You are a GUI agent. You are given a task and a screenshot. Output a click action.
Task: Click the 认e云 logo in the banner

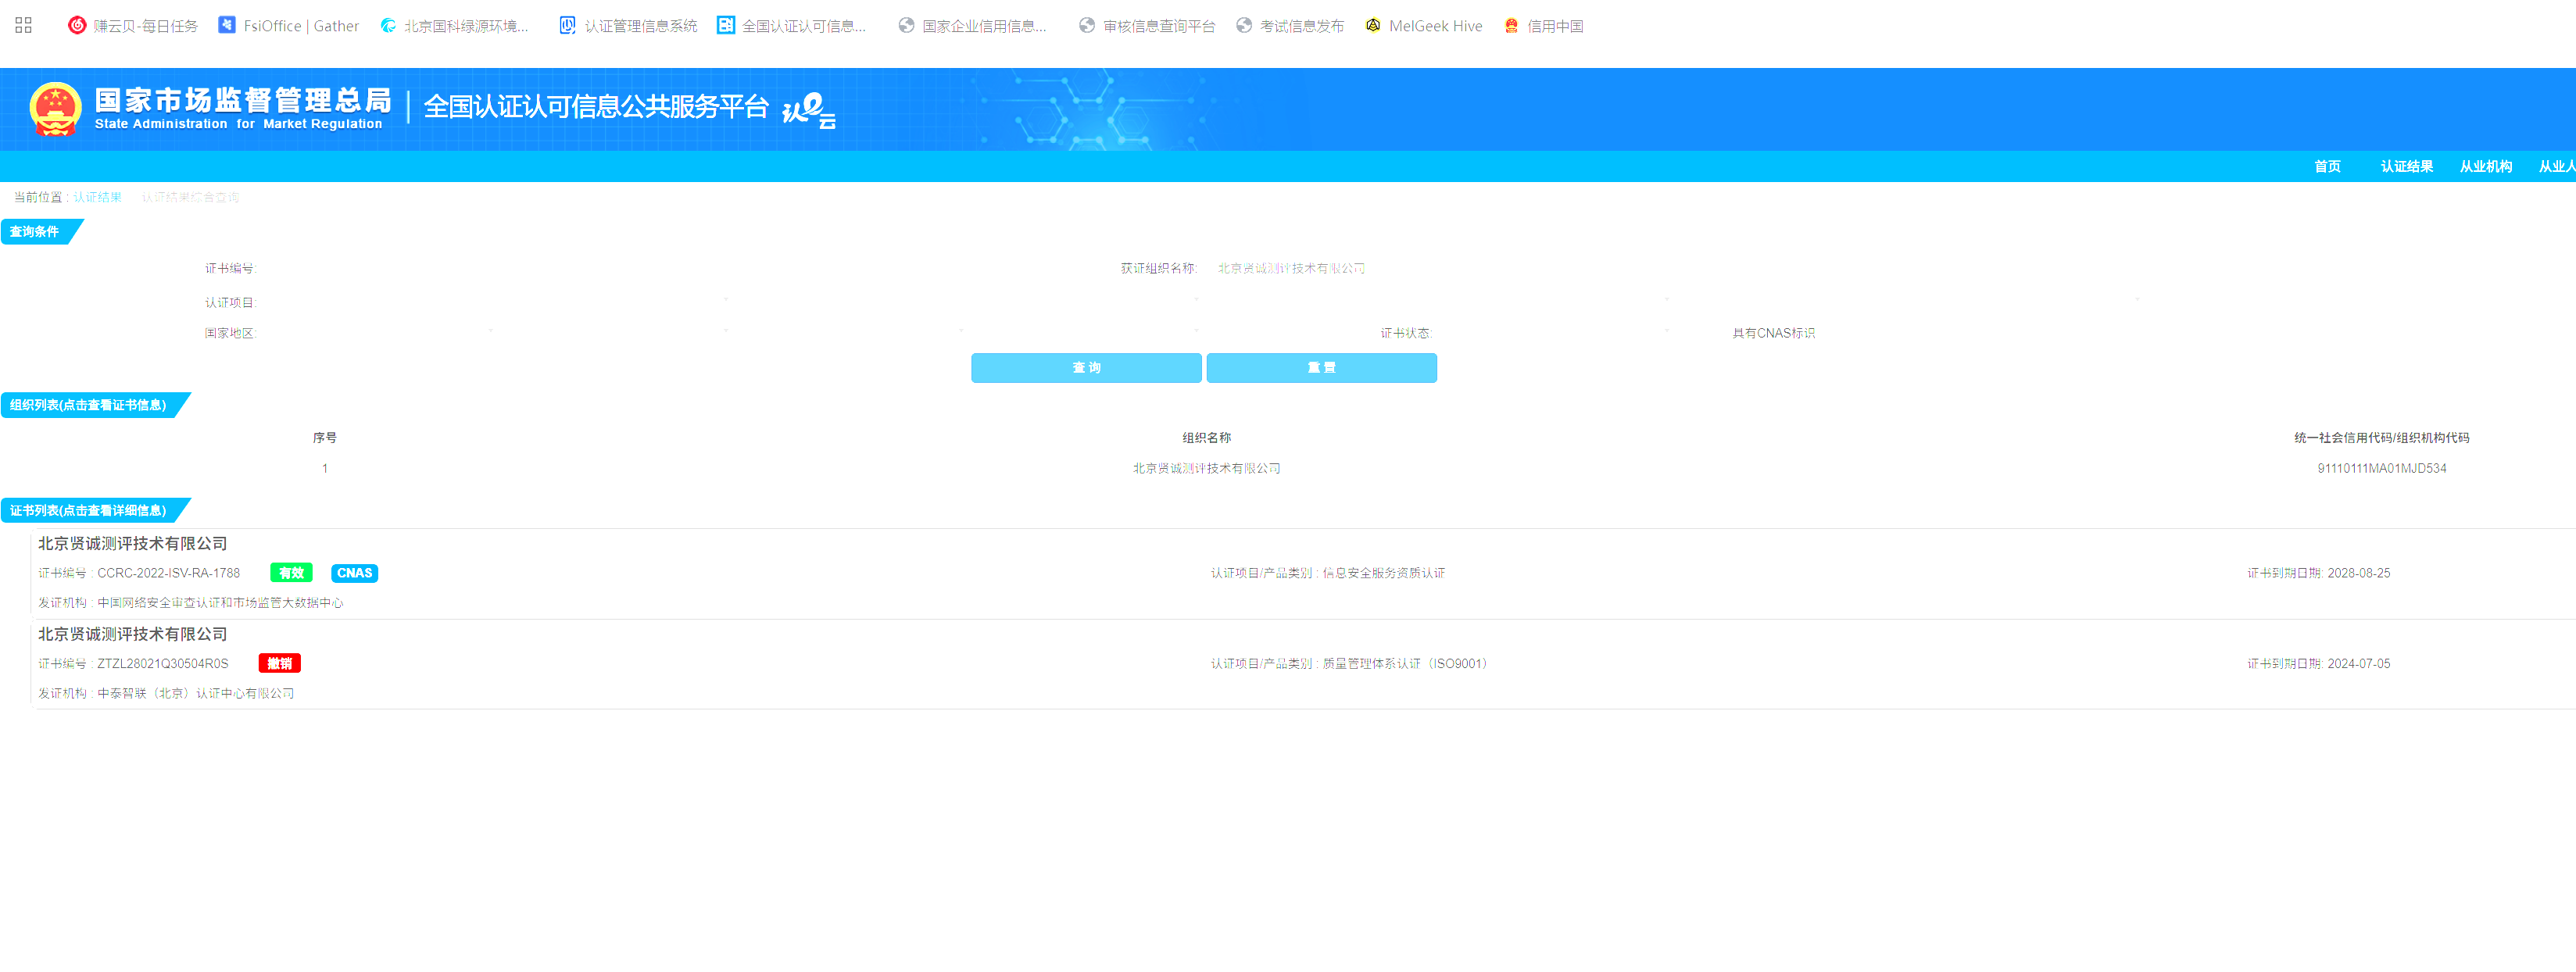(808, 110)
